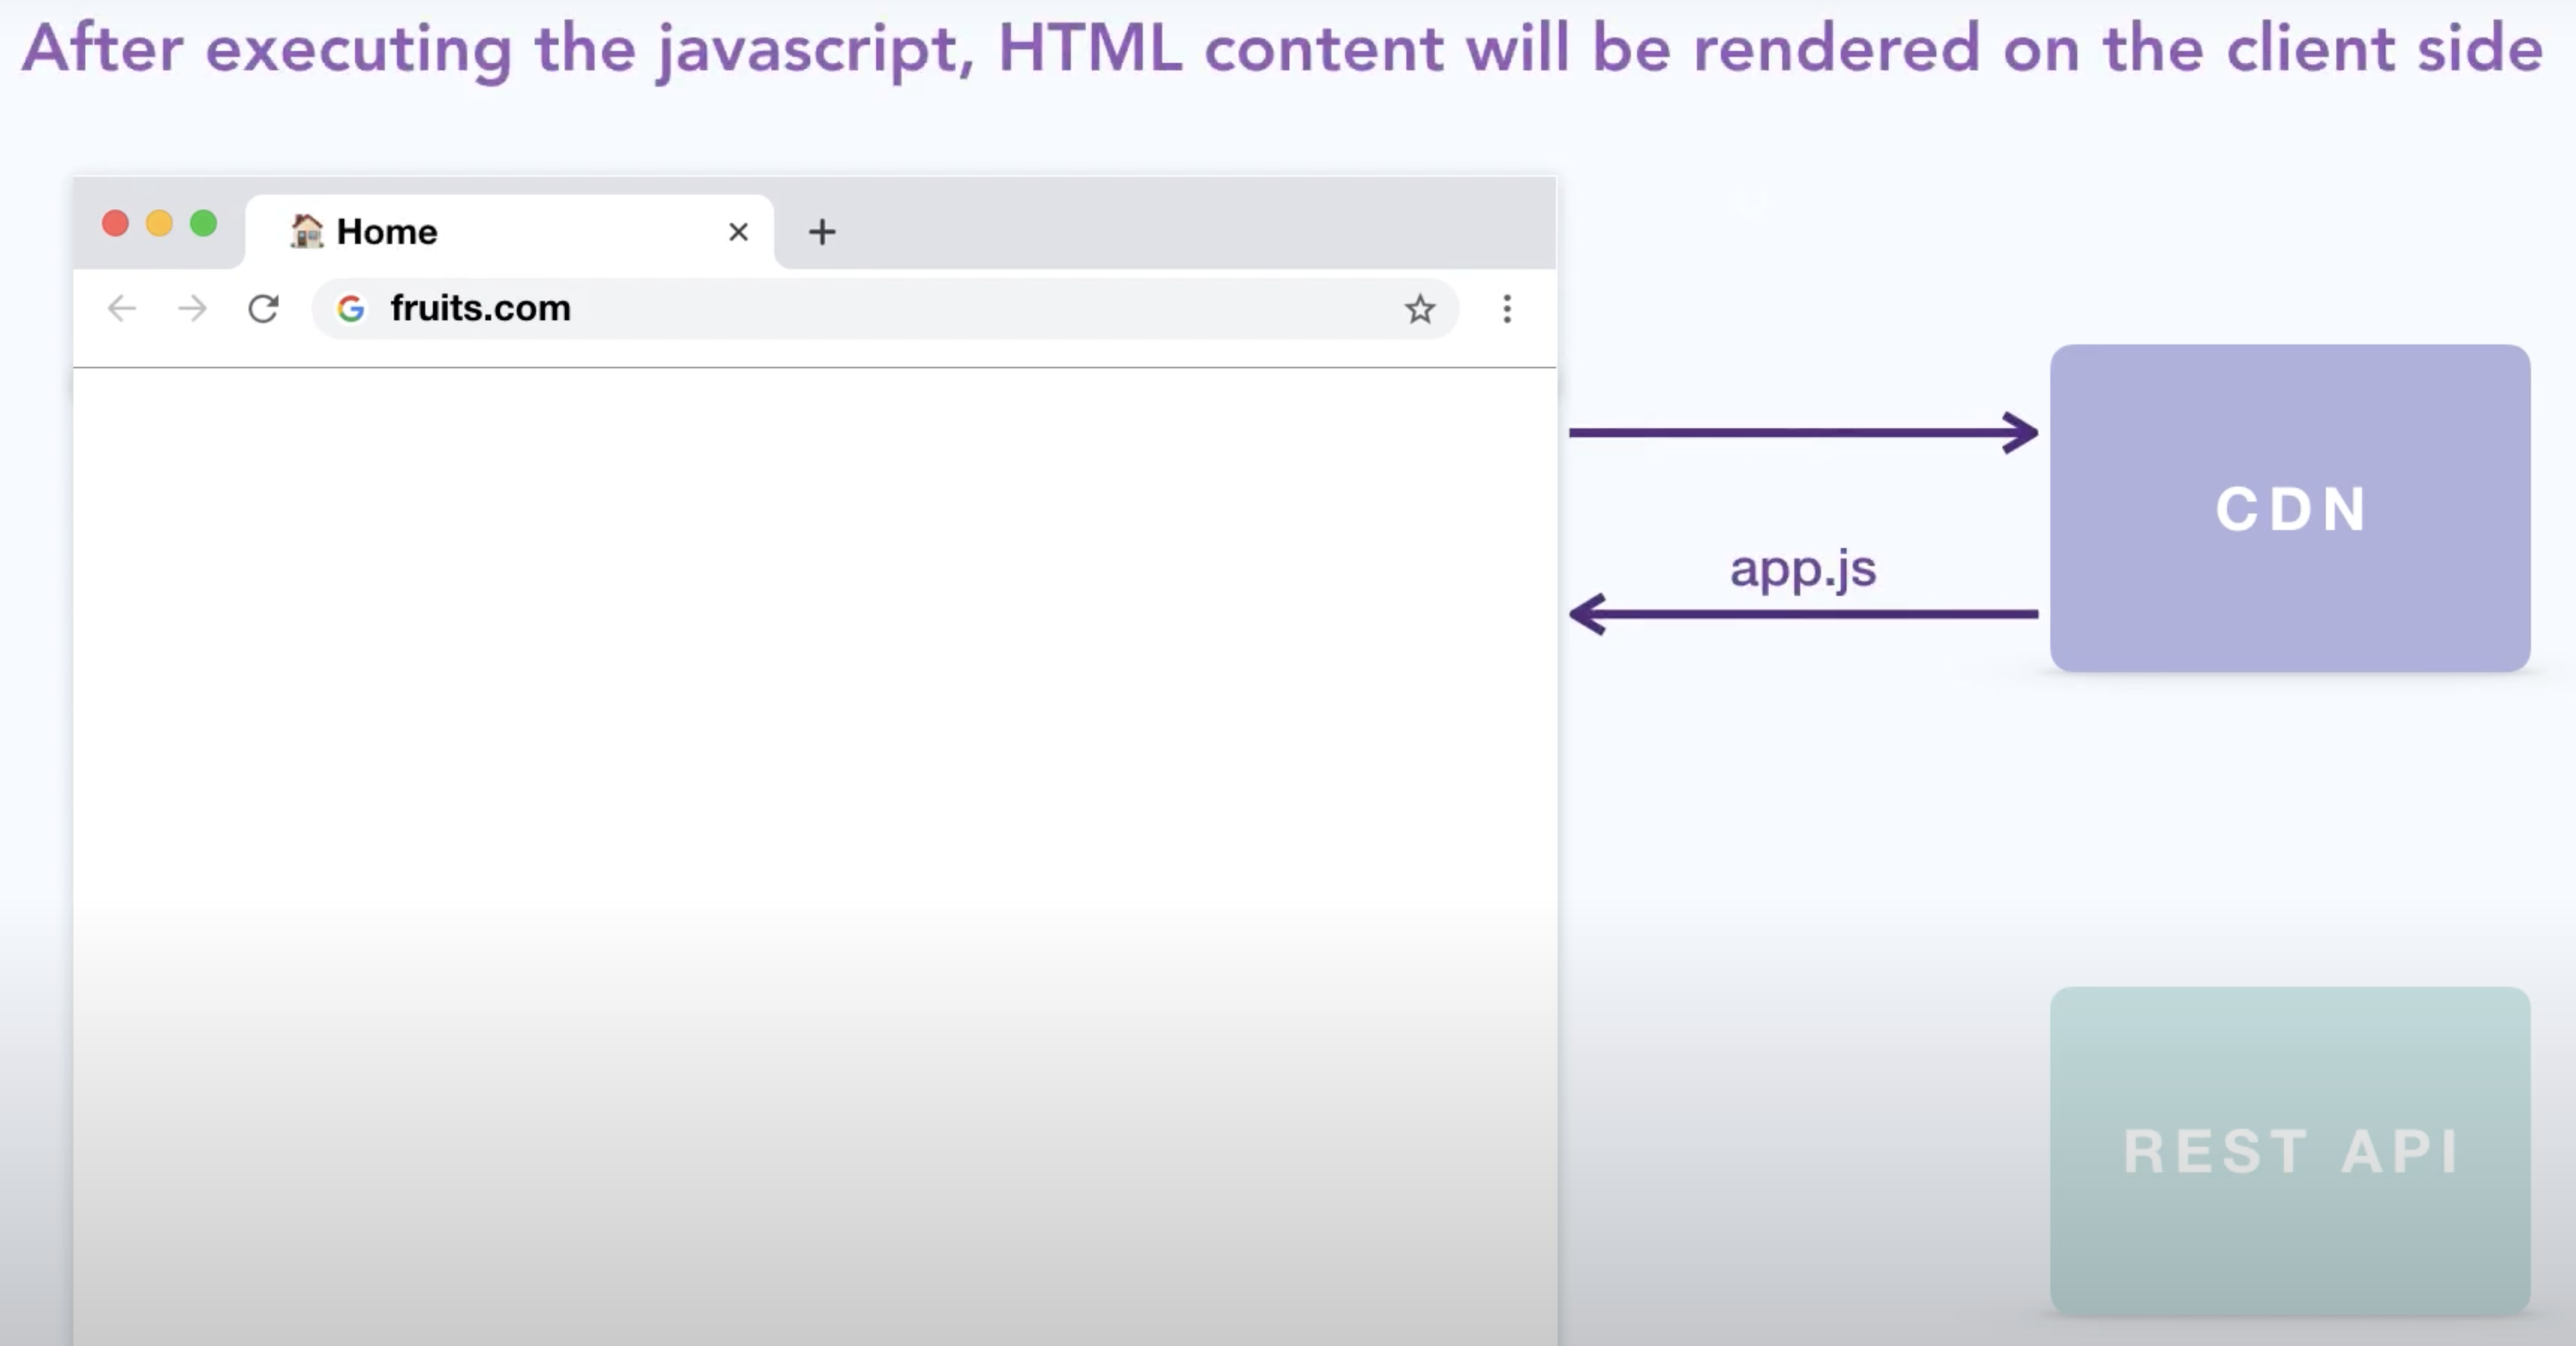Click the Google logo in address bar
The width and height of the screenshot is (2576, 1346).
click(x=350, y=309)
